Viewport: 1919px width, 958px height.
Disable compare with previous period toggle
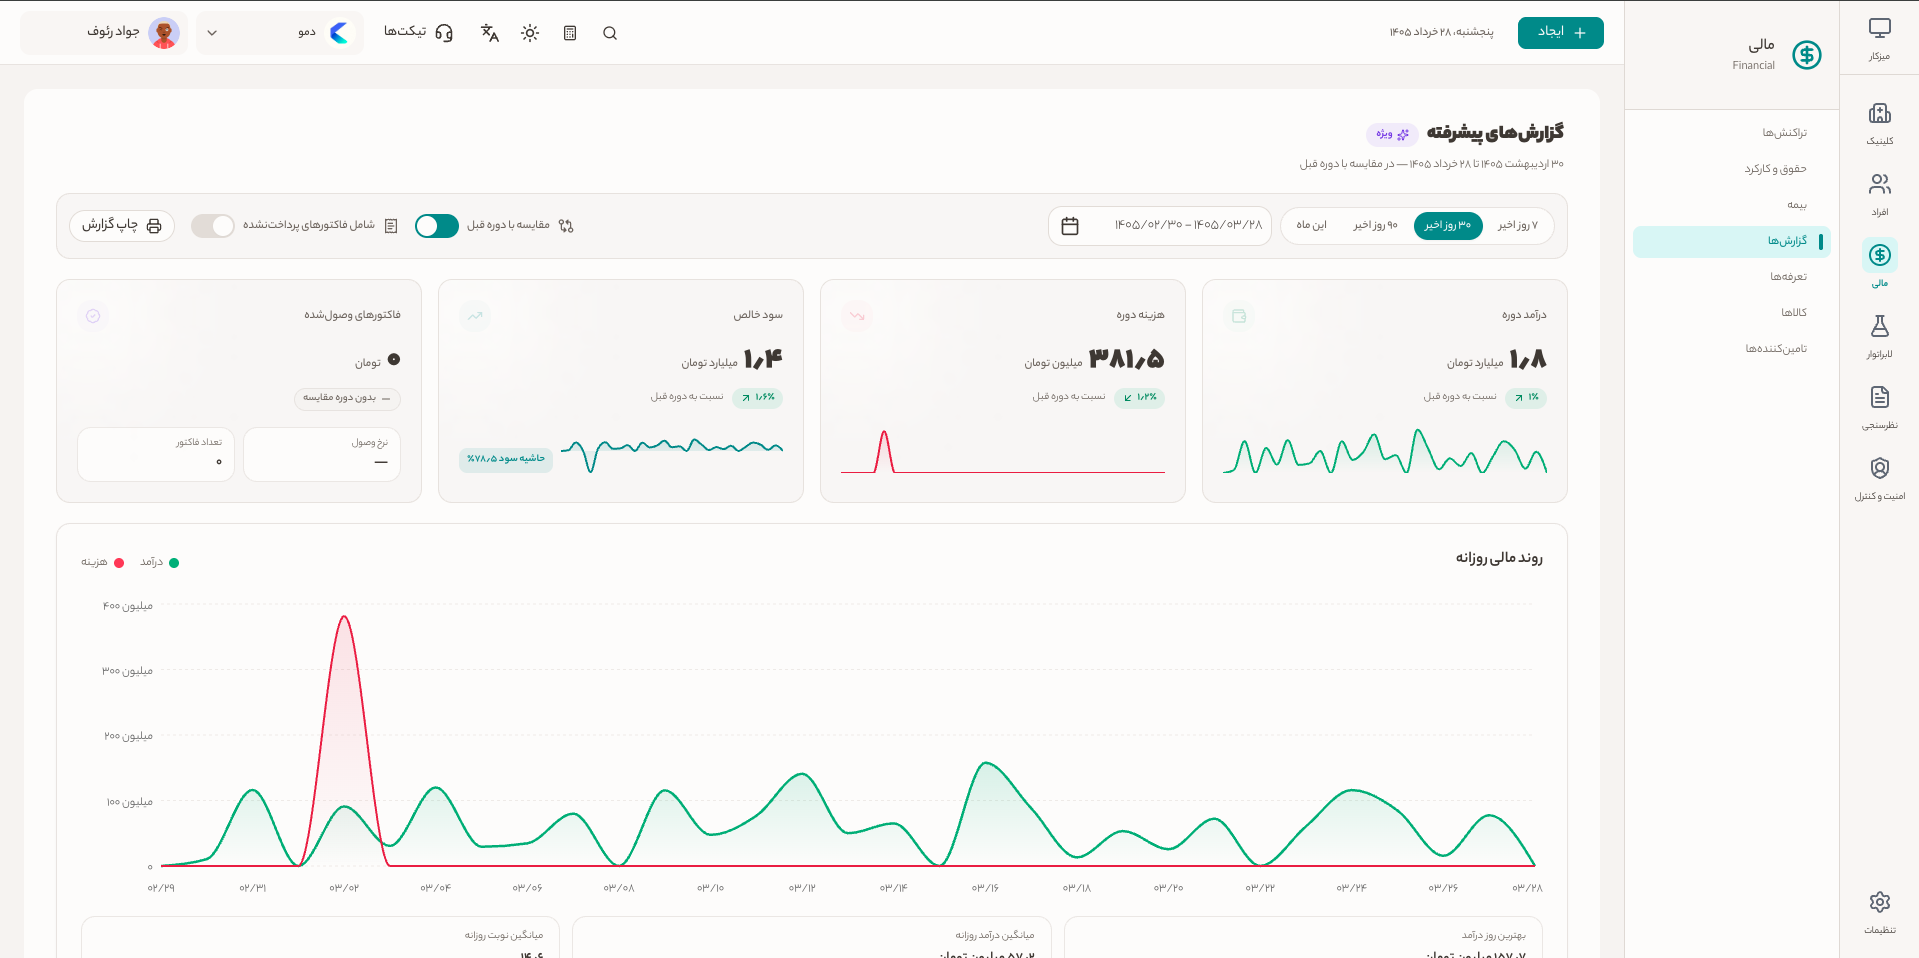pyautogui.click(x=437, y=226)
